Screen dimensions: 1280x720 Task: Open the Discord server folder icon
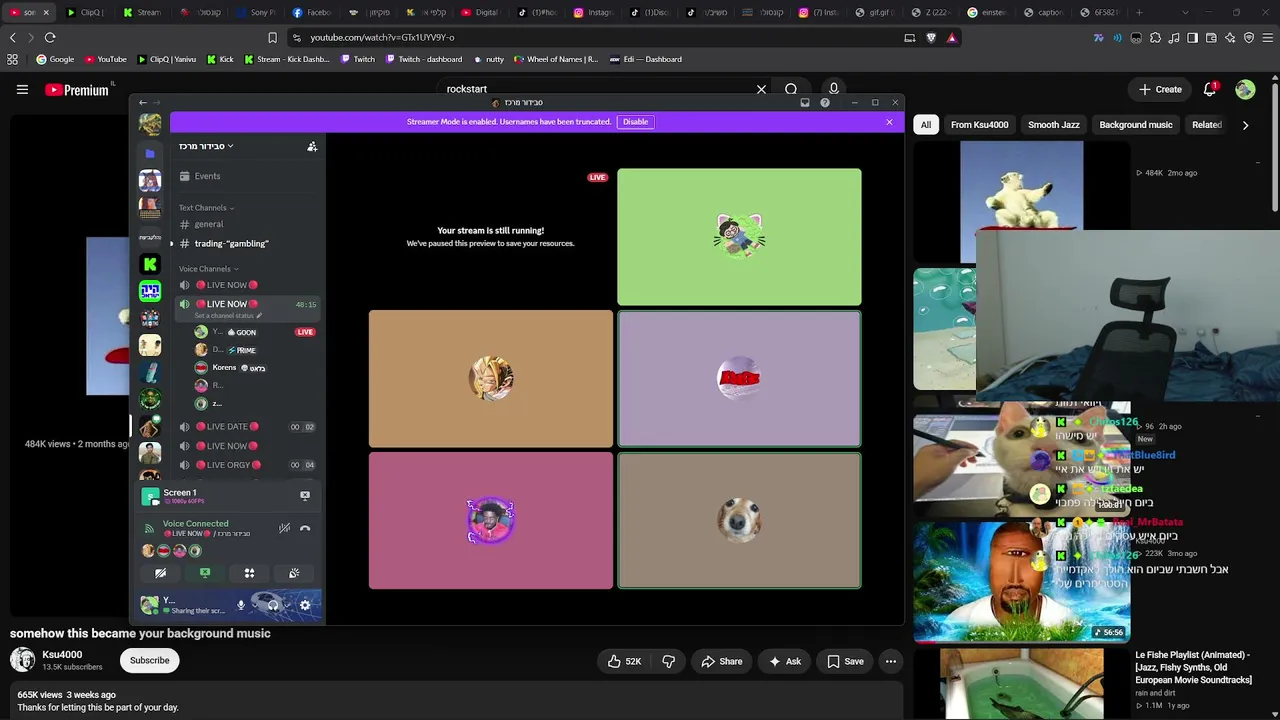(150, 153)
